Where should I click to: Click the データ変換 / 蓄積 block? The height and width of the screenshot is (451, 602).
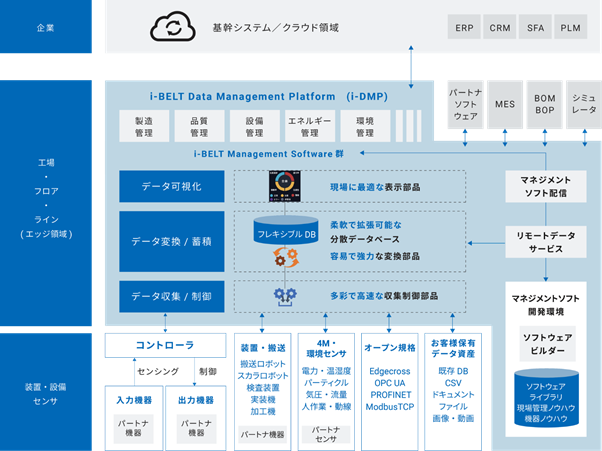coord(172,241)
